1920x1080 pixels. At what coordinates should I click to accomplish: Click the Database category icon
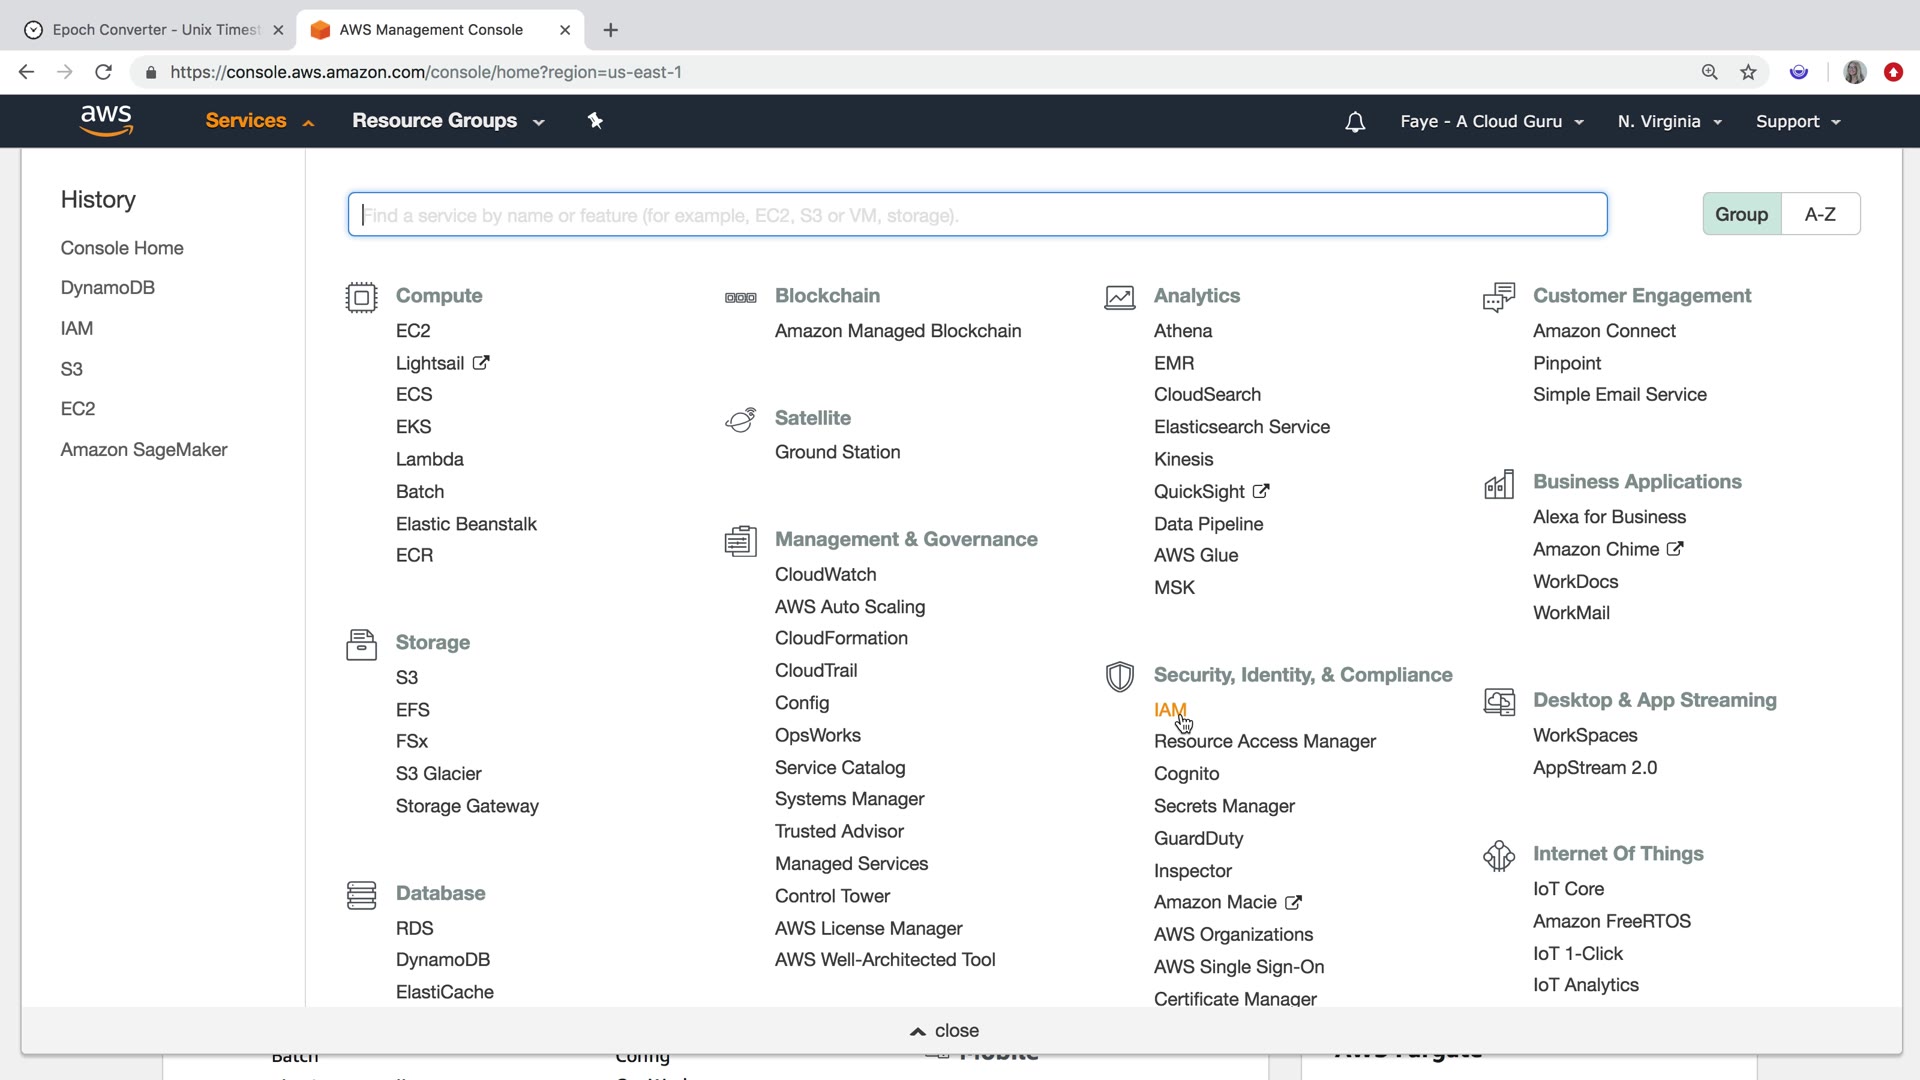point(361,895)
